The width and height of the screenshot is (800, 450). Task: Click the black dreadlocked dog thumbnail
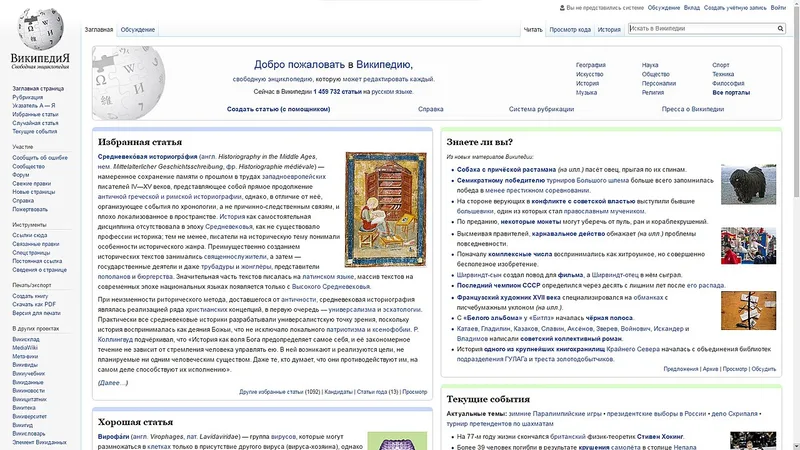tap(748, 184)
